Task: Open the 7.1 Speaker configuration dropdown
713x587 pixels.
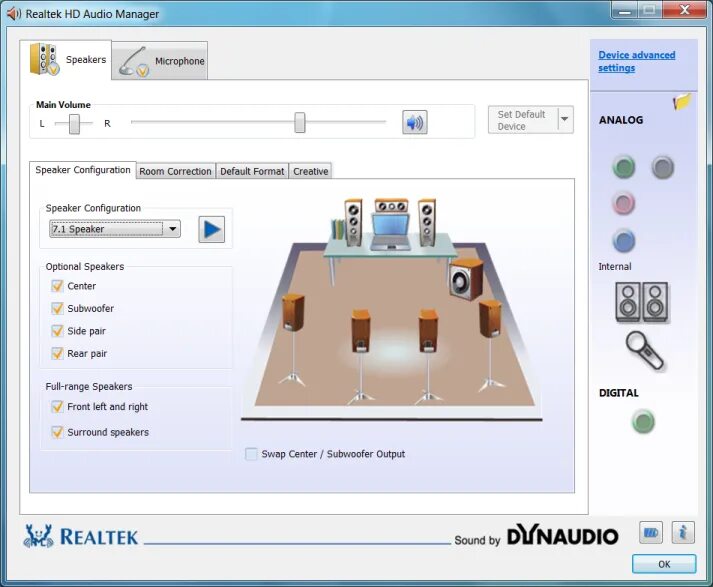Action: [x=115, y=229]
